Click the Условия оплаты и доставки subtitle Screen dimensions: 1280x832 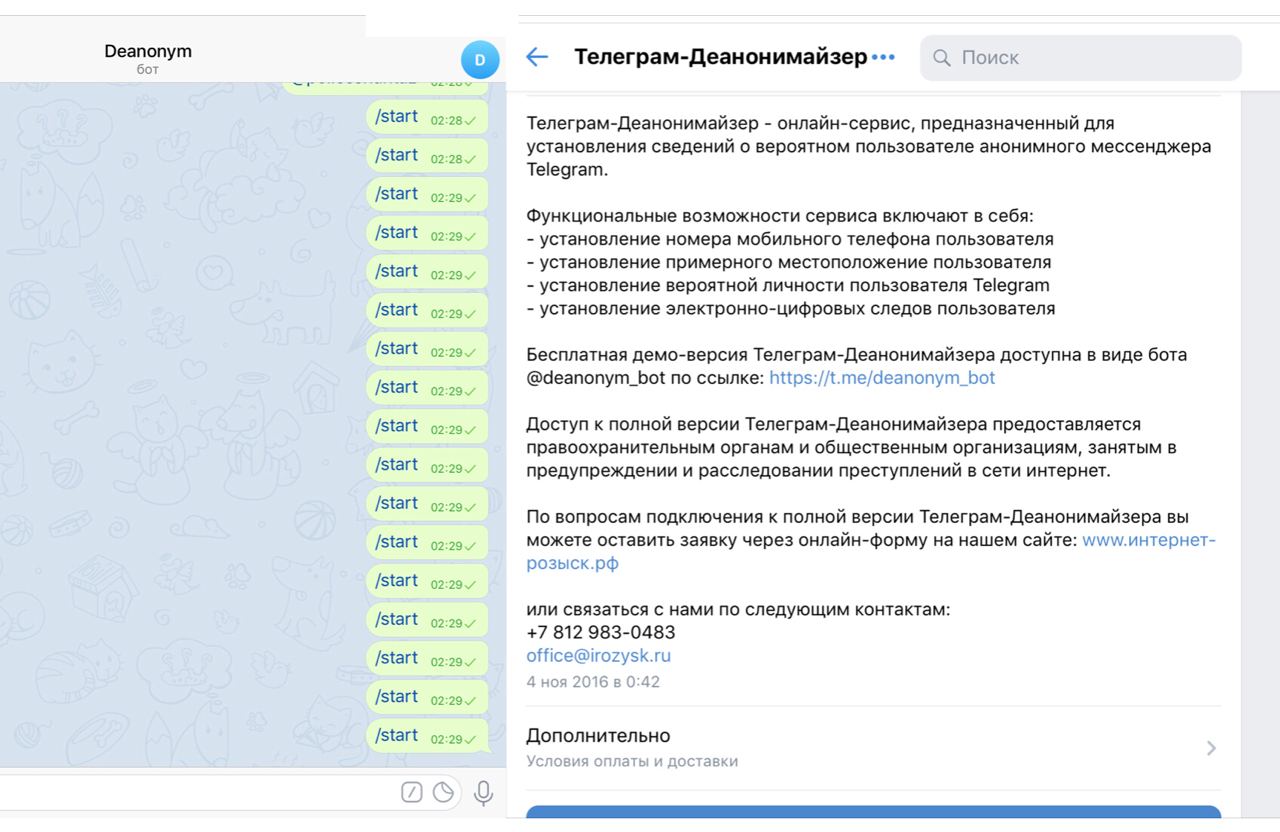[x=632, y=762]
